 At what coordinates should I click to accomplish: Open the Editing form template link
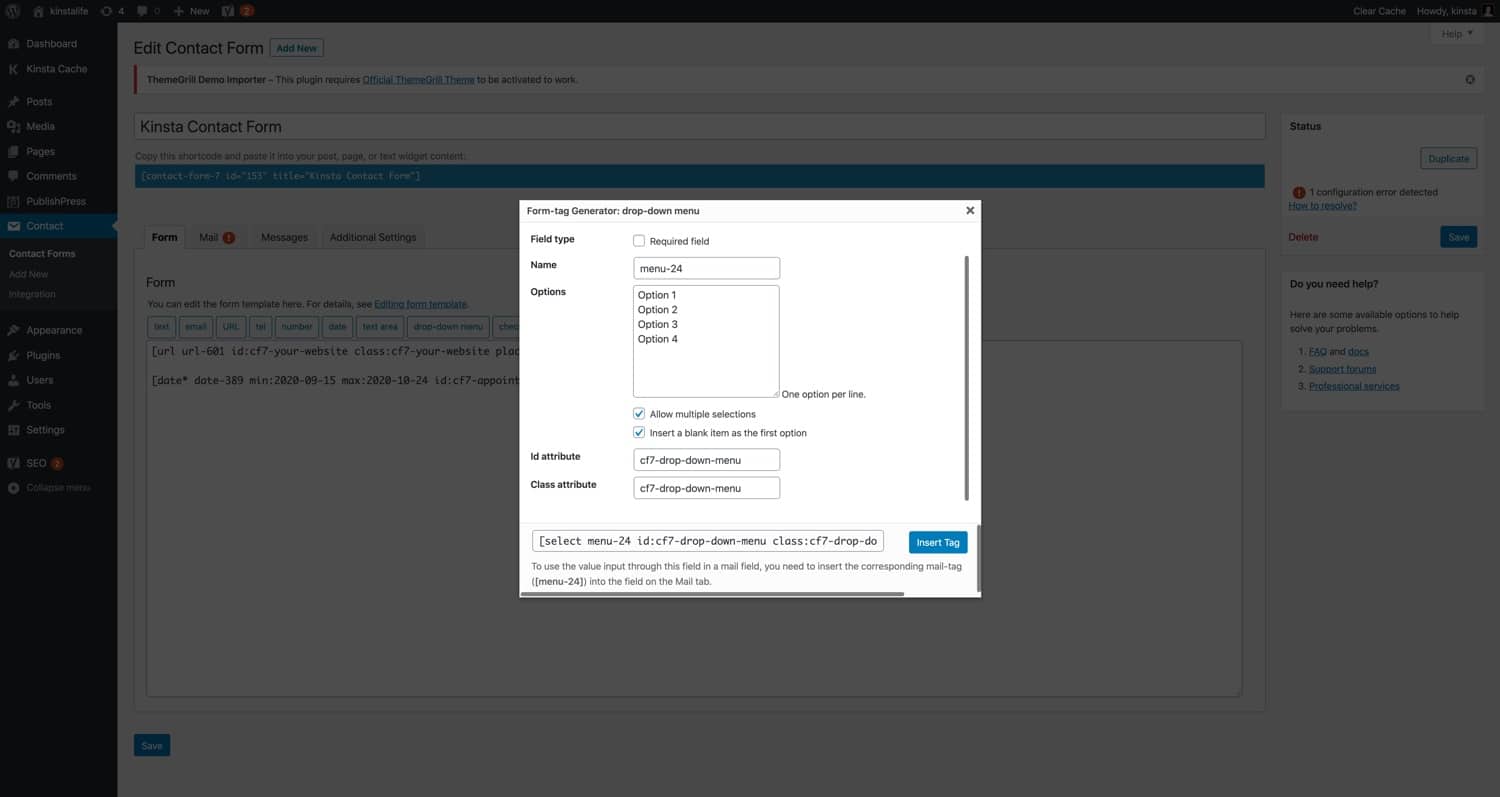click(420, 303)
